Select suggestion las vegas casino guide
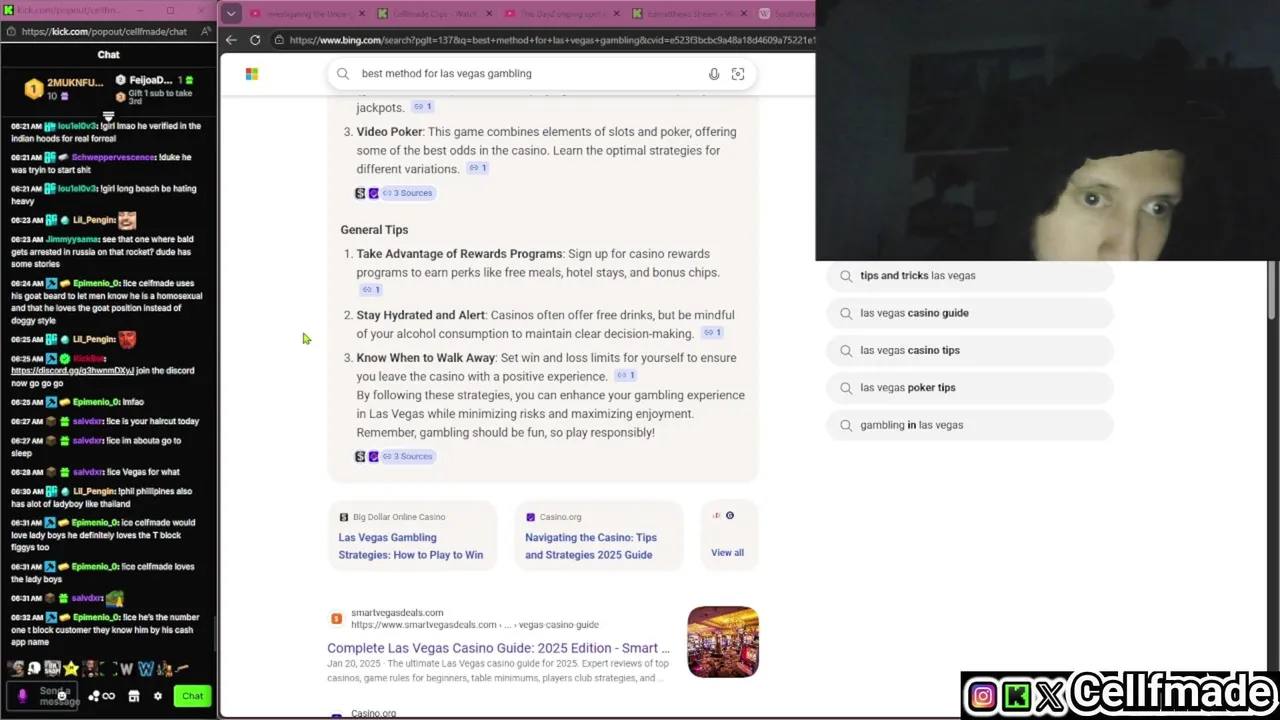The width and height of the screenshot is (1280, 720). click(x=971, y=313)
